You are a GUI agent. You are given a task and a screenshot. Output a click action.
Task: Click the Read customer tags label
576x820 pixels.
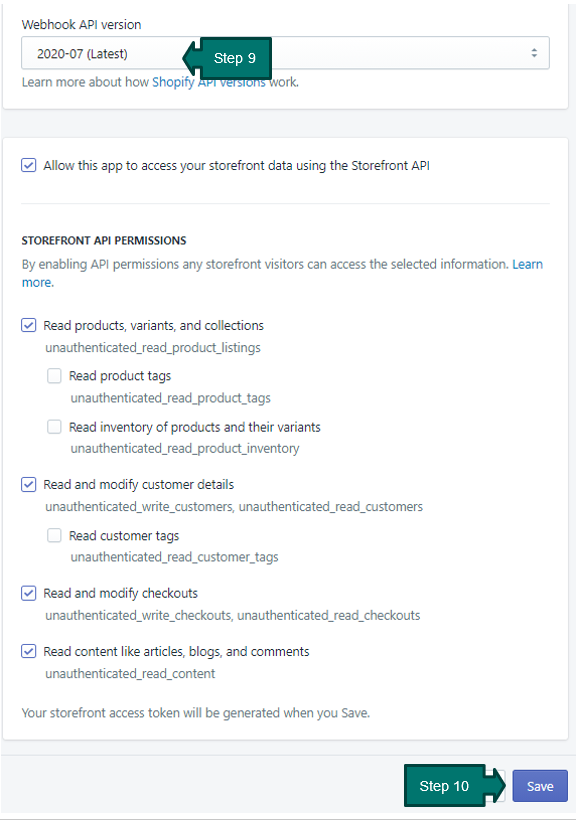(124, 536)
